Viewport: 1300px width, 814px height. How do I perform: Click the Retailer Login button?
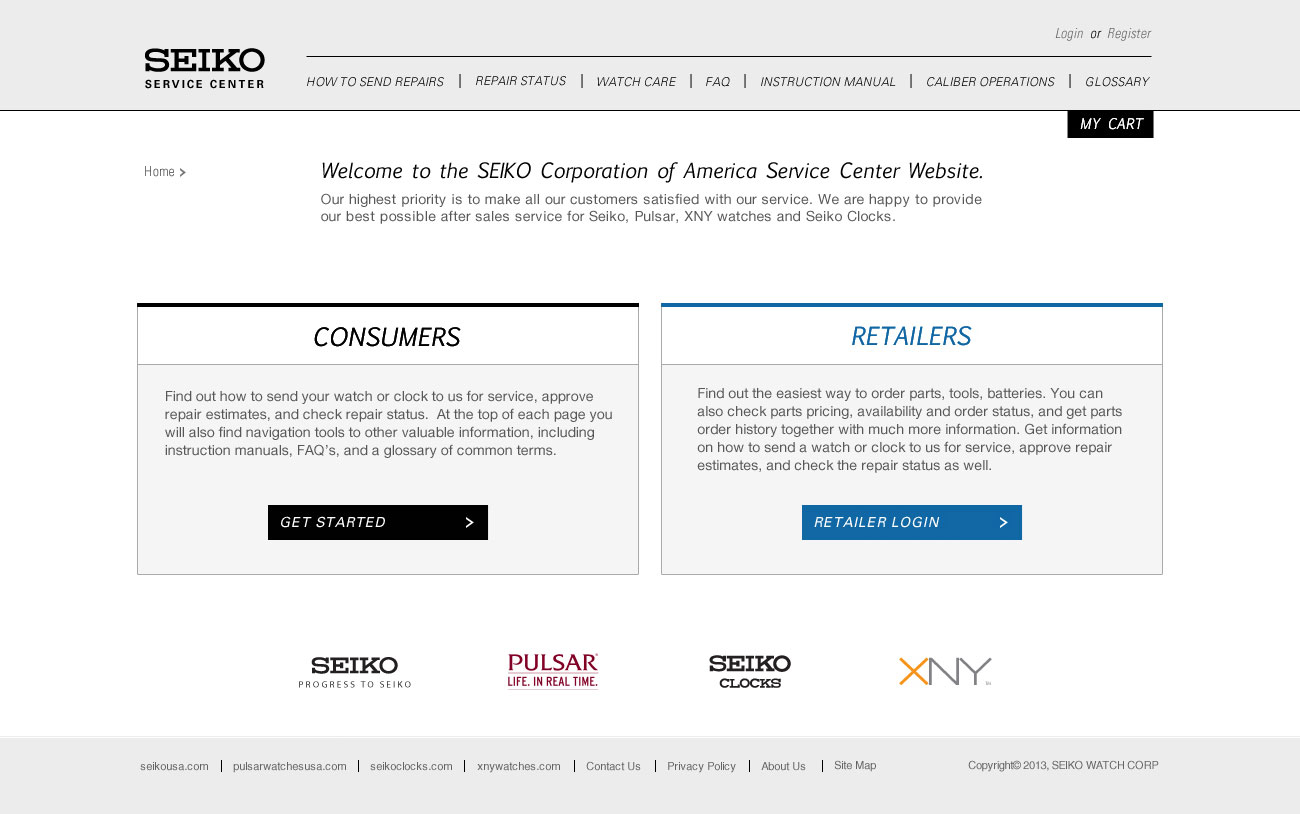(x=912, y=522)
